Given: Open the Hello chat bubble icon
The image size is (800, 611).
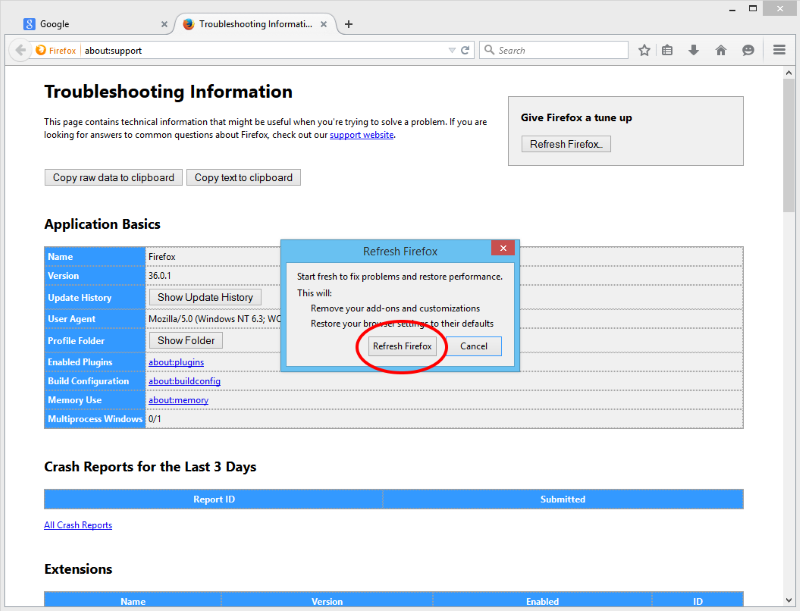Looking at the screenshot, I should (748, 50).
